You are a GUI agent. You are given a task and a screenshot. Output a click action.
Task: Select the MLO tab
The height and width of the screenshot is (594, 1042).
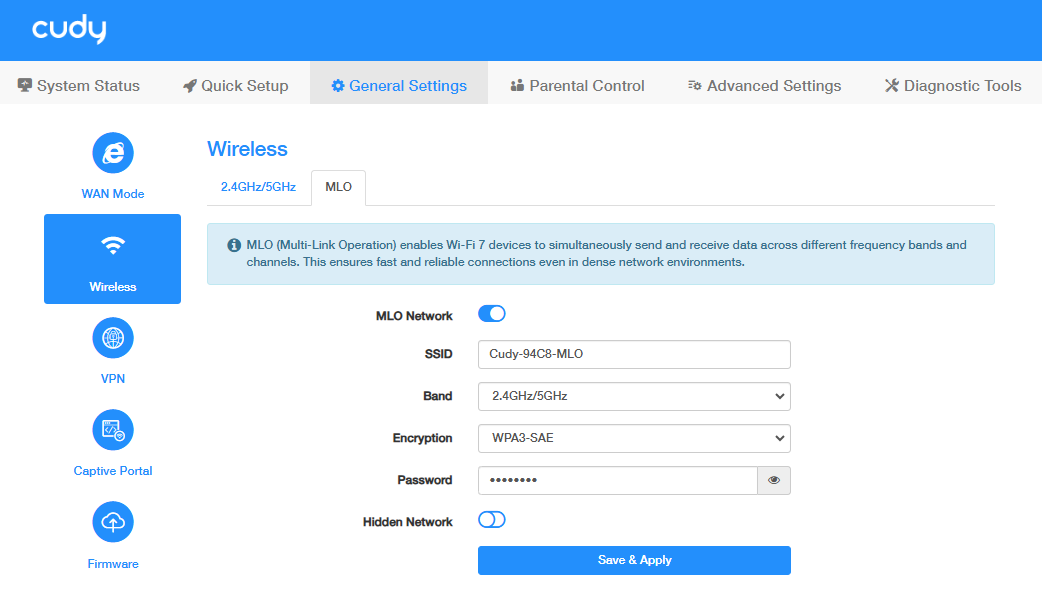click(338, 187)
